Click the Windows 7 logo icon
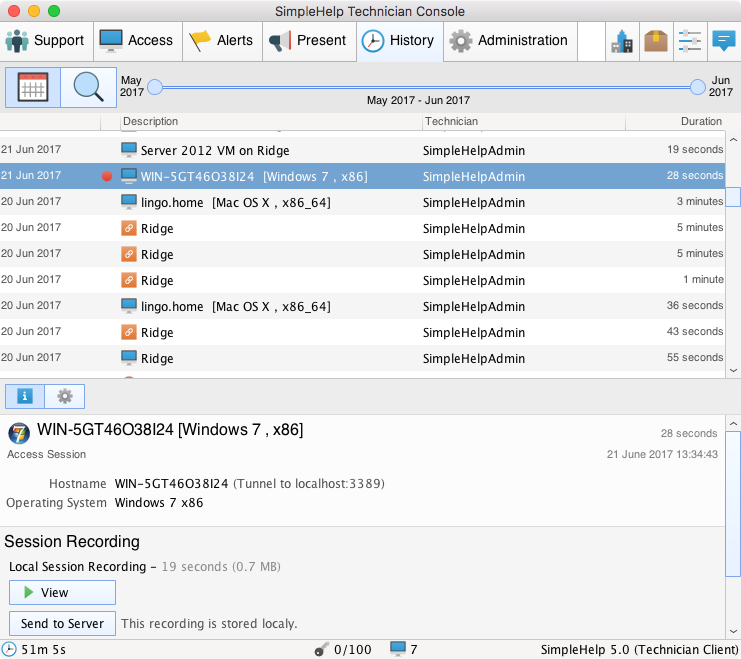 19,433
